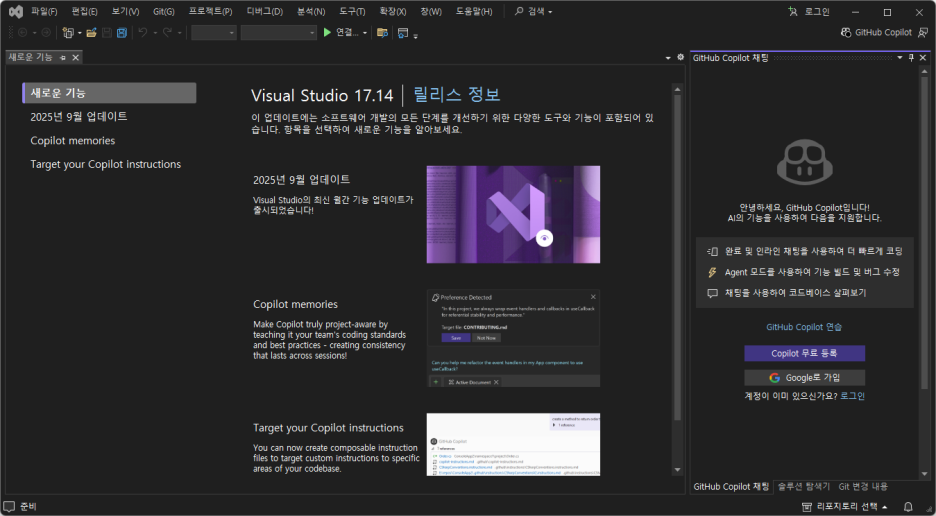The height and width of the screenshot is (516, 936).
Task: Close the GitHub Copilot 채팅 panel
Action: (923, 58)
